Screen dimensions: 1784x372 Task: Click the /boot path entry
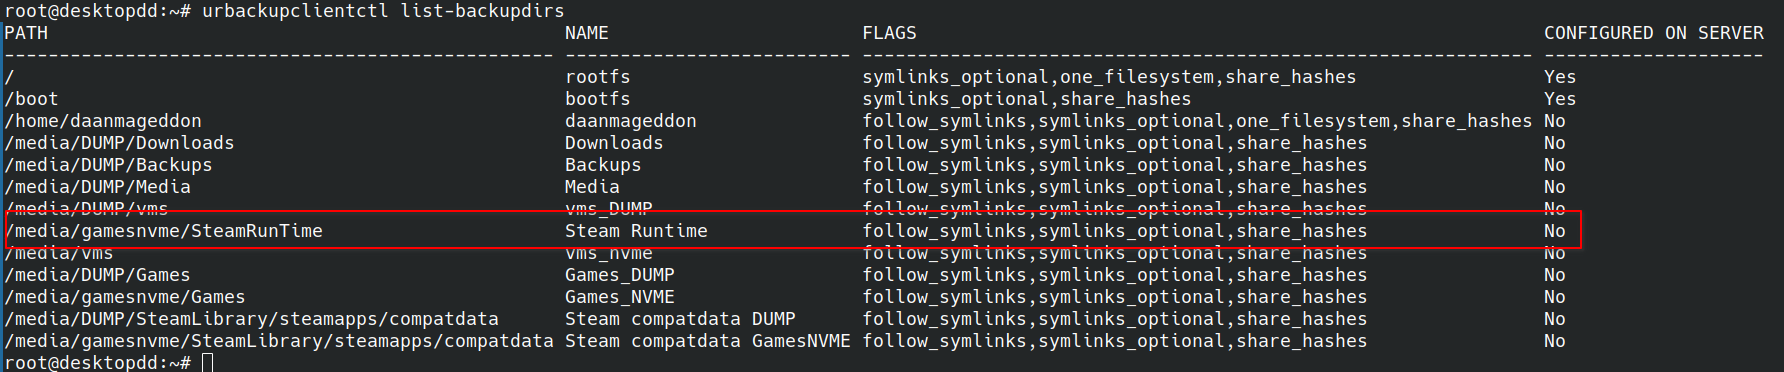(x=32, y=99)
